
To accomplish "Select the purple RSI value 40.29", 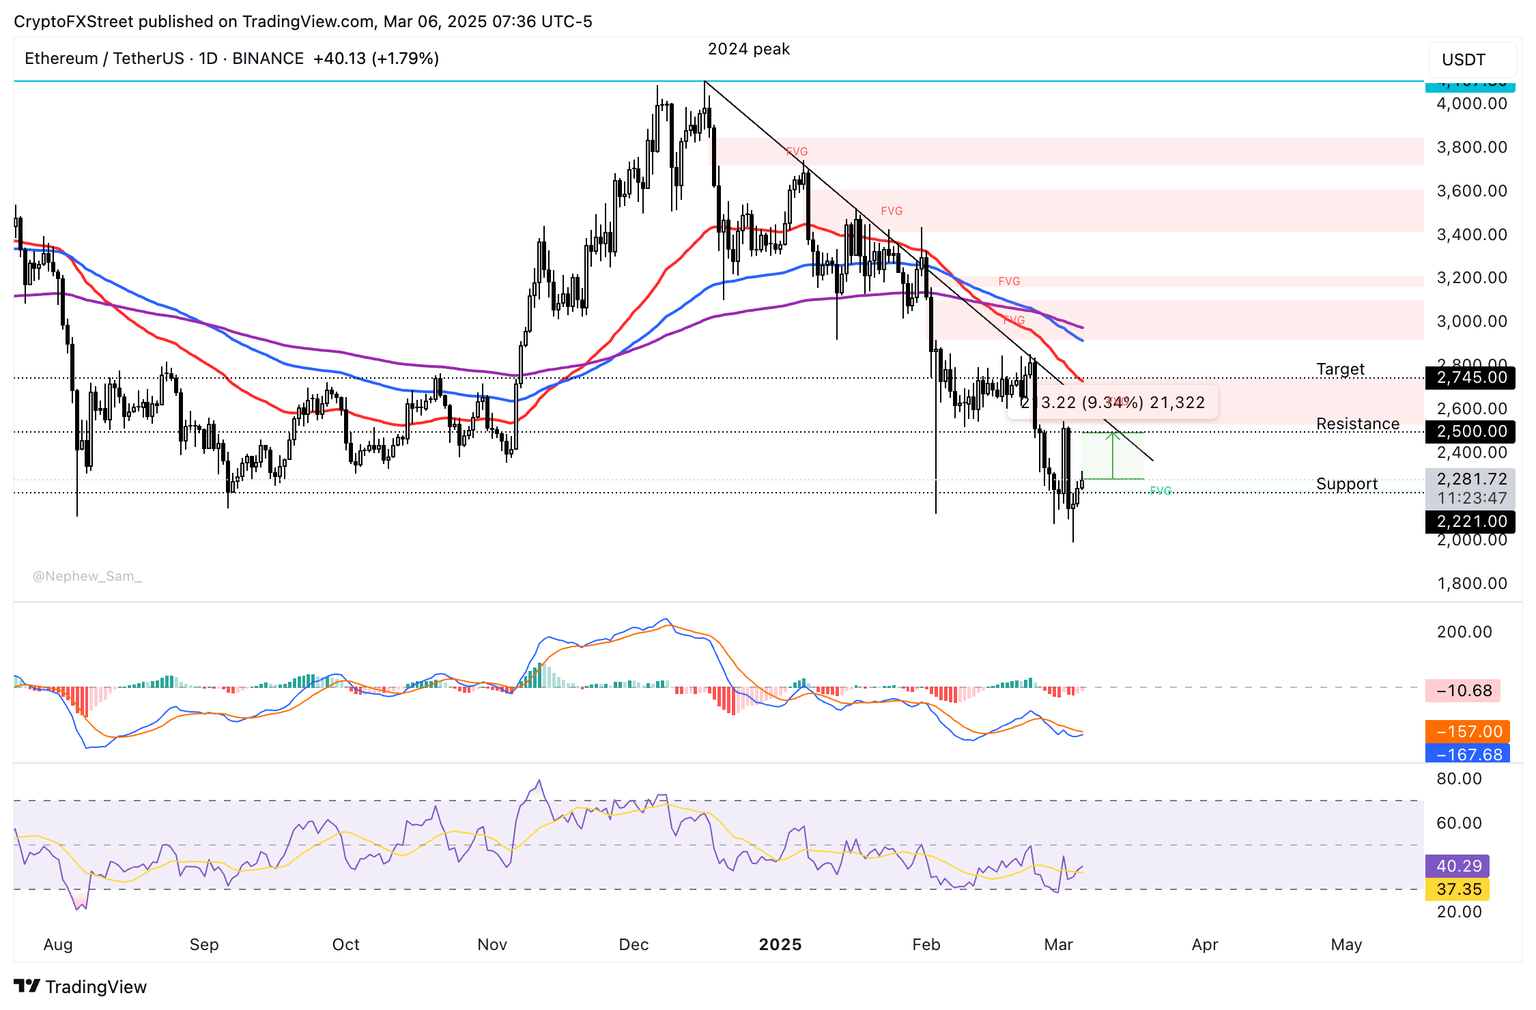I will [x=1457, y=866].
